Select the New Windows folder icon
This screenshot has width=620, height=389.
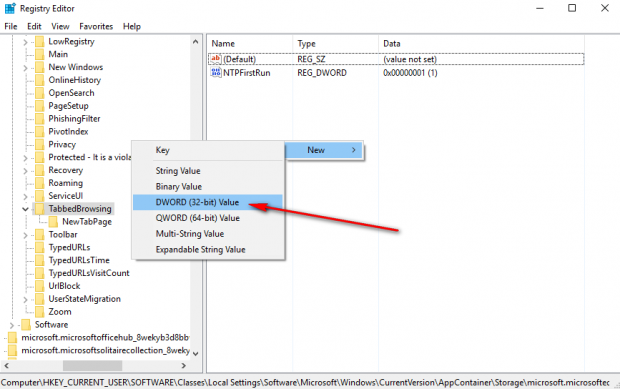(x=40, y=67)
